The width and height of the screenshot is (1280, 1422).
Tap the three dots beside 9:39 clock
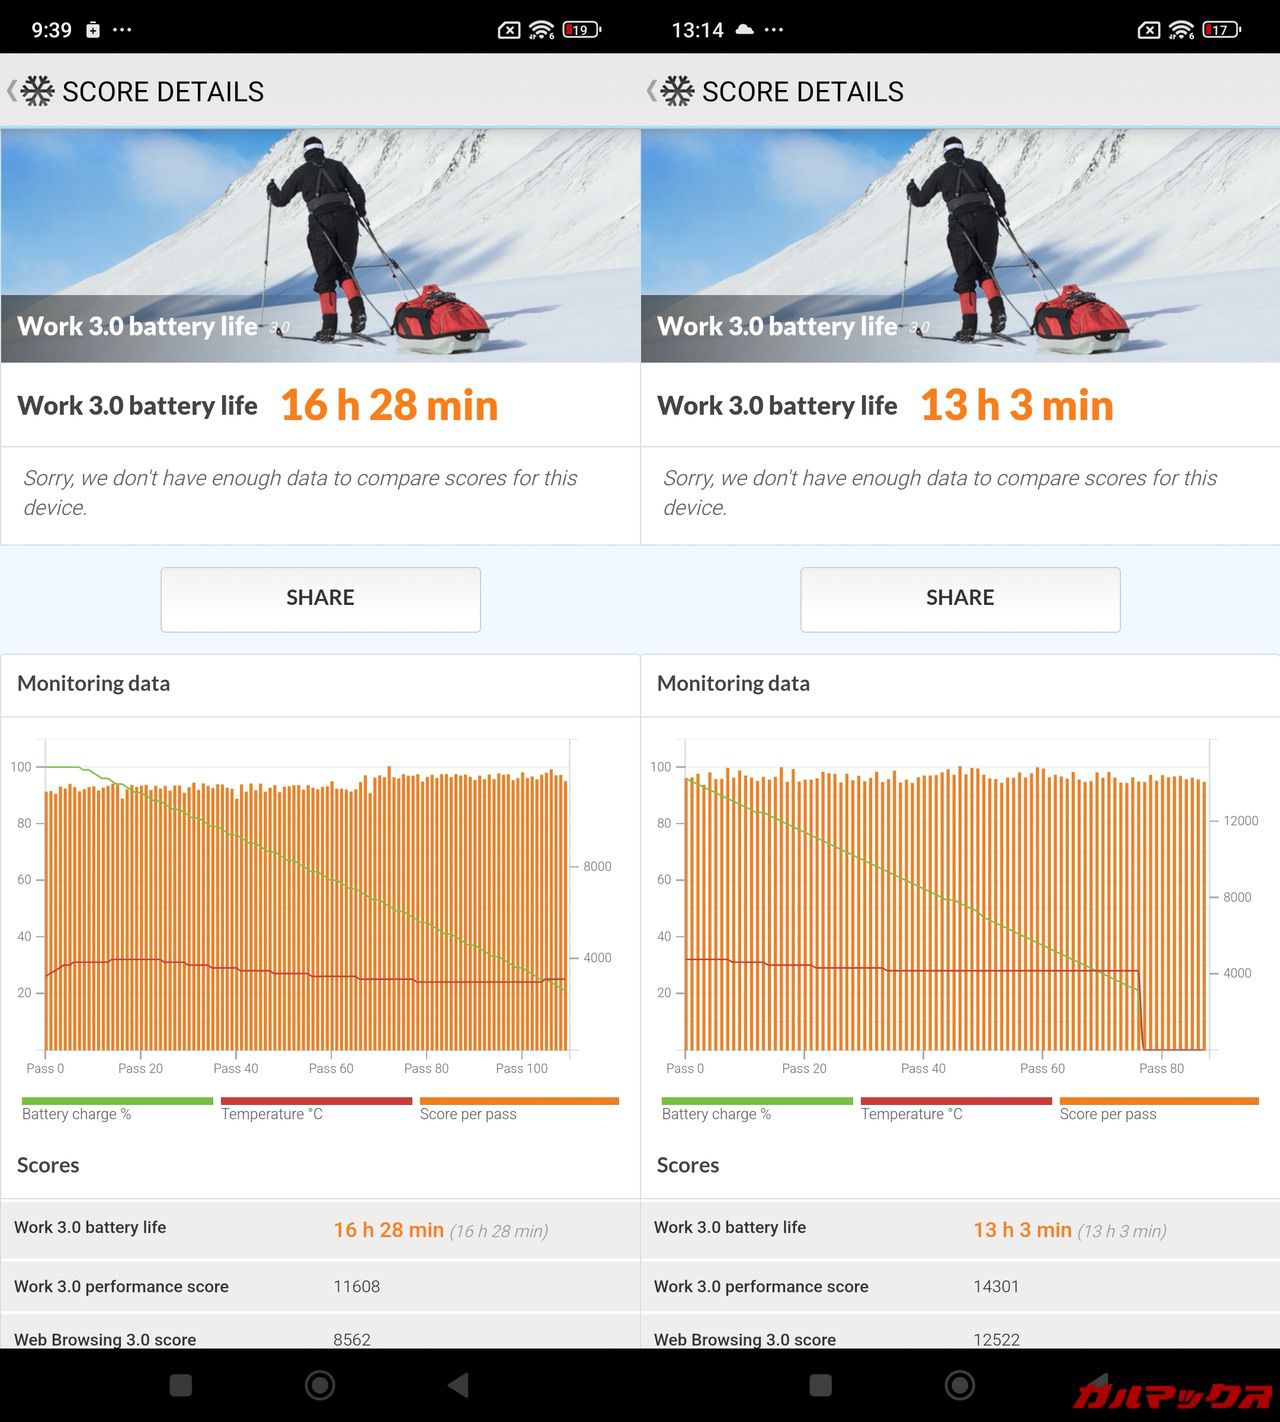[x=122, y=30]
